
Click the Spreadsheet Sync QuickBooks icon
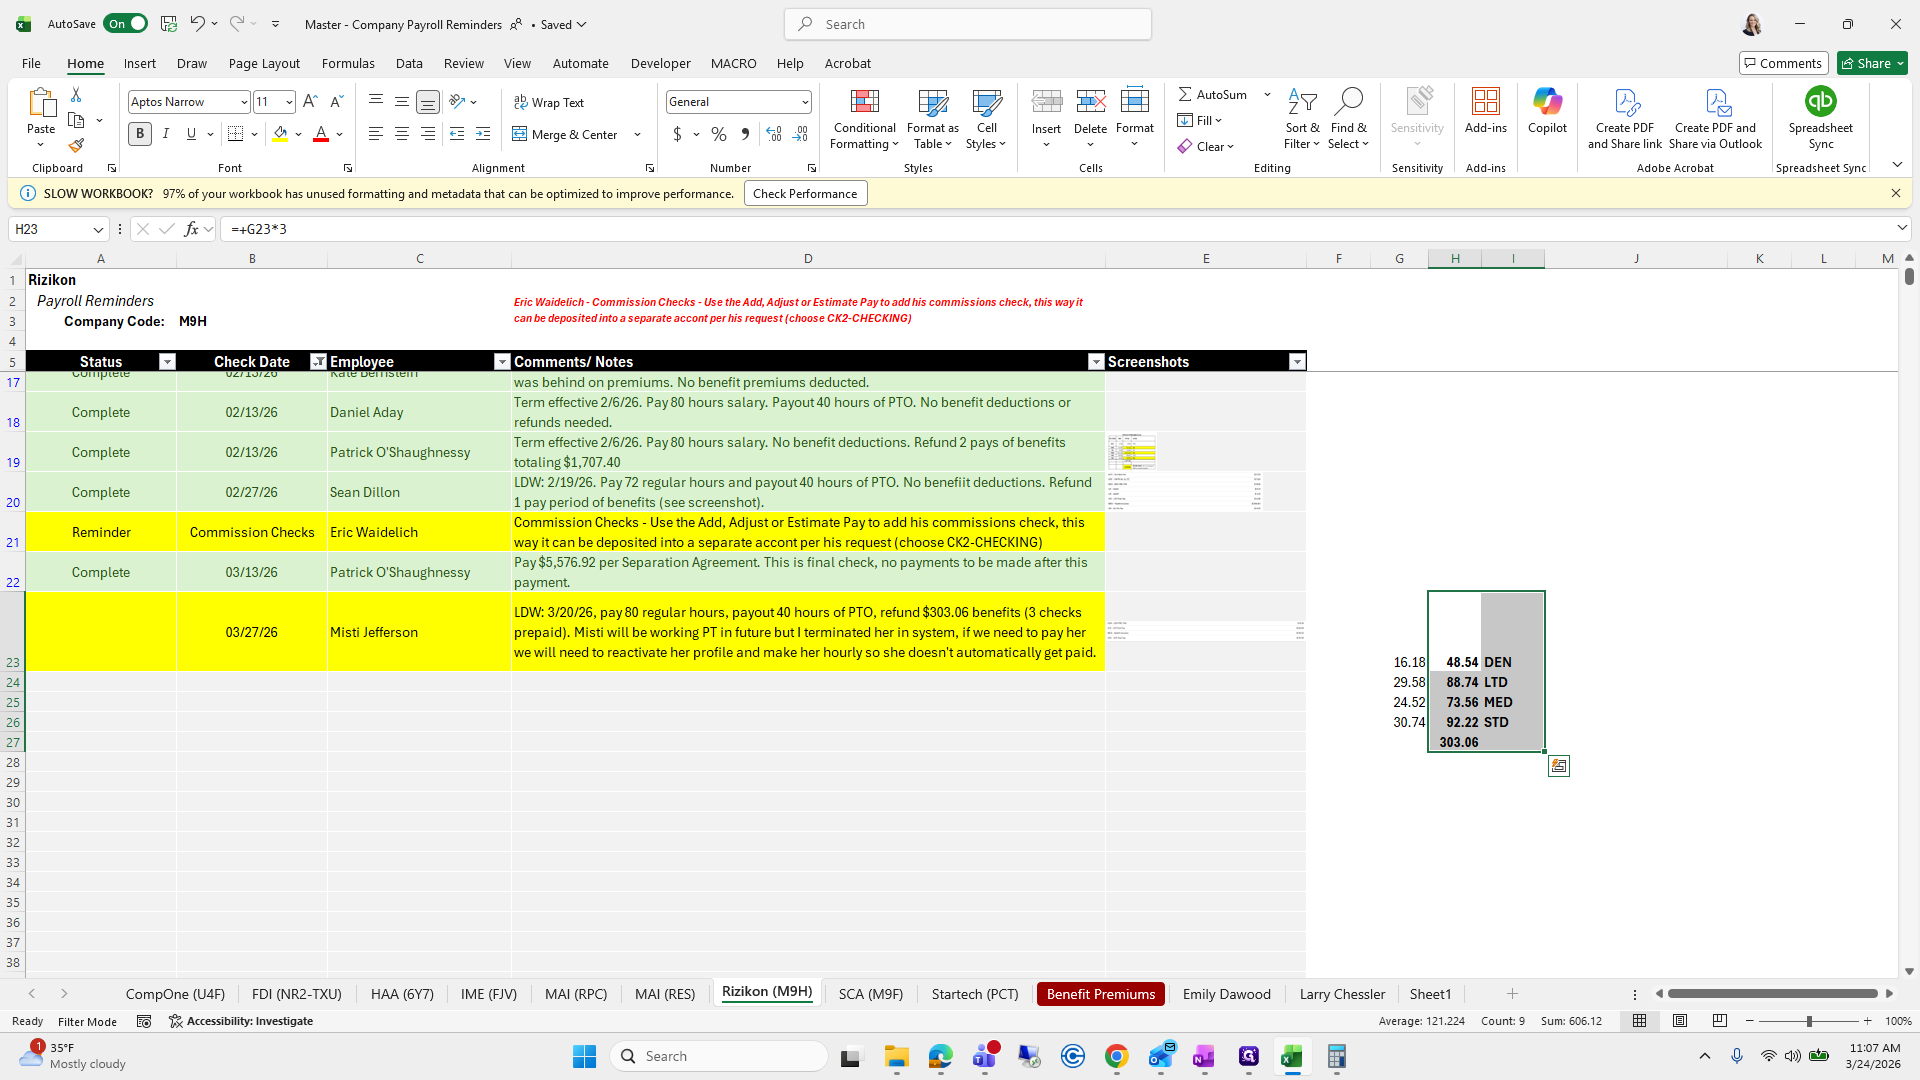(x=1820, y=102)
